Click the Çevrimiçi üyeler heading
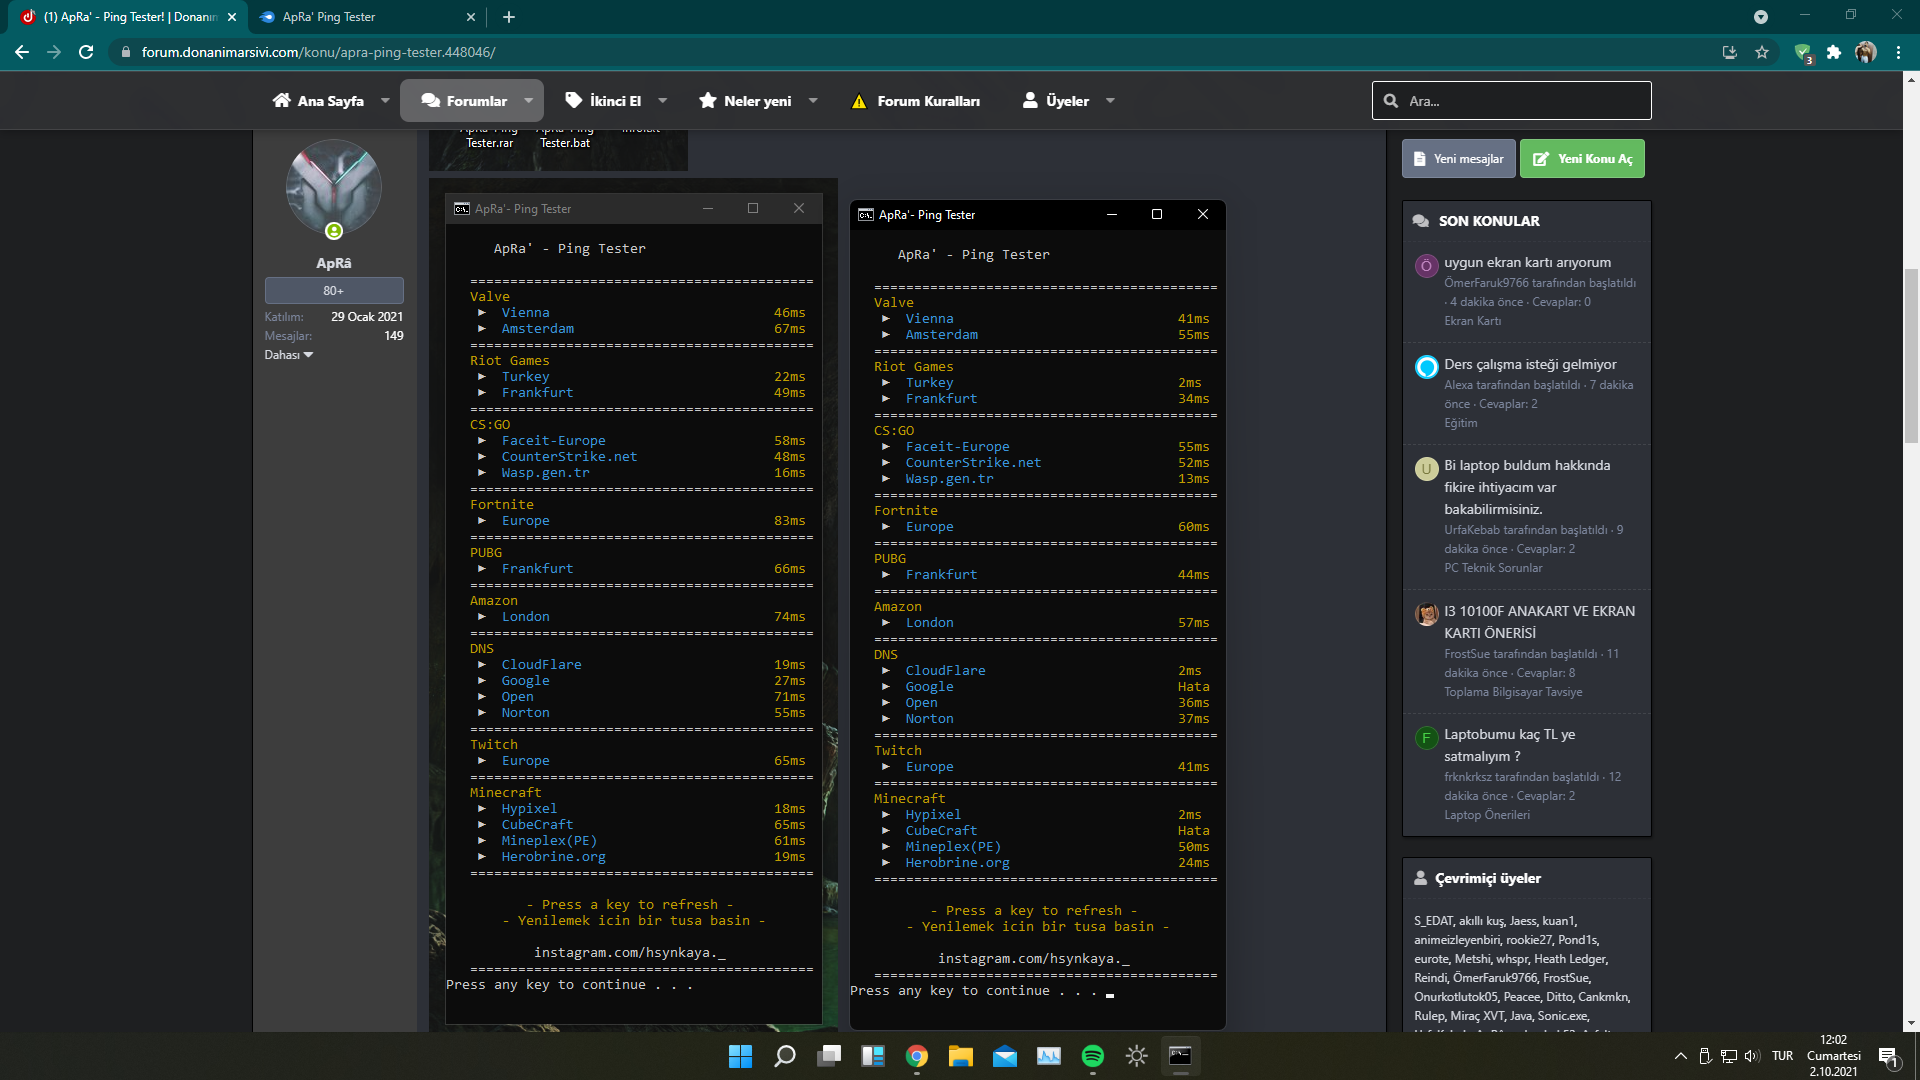The width and height of the screenshot is (1920, 1080). click(1487, 879)
